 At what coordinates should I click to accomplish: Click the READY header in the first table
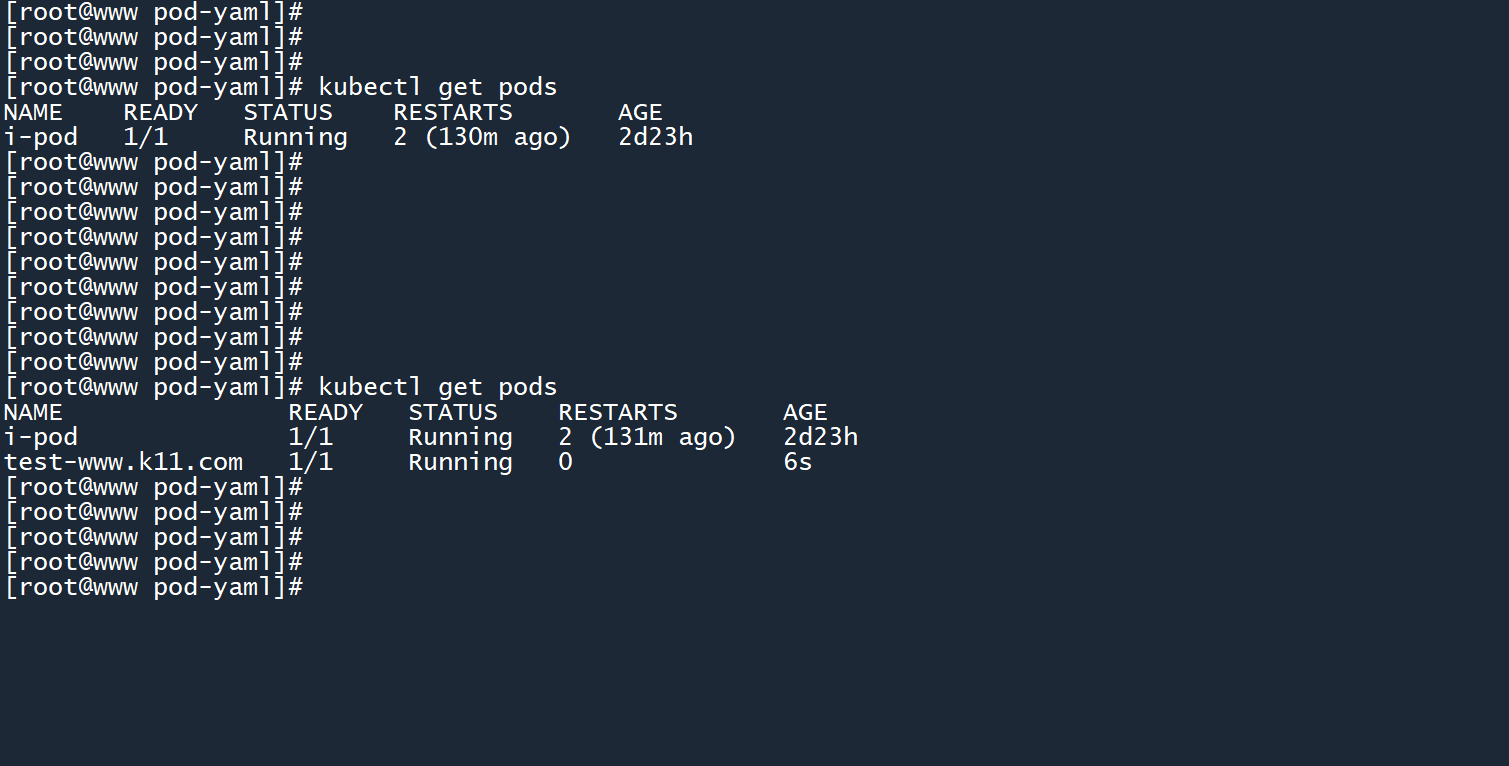160,112
